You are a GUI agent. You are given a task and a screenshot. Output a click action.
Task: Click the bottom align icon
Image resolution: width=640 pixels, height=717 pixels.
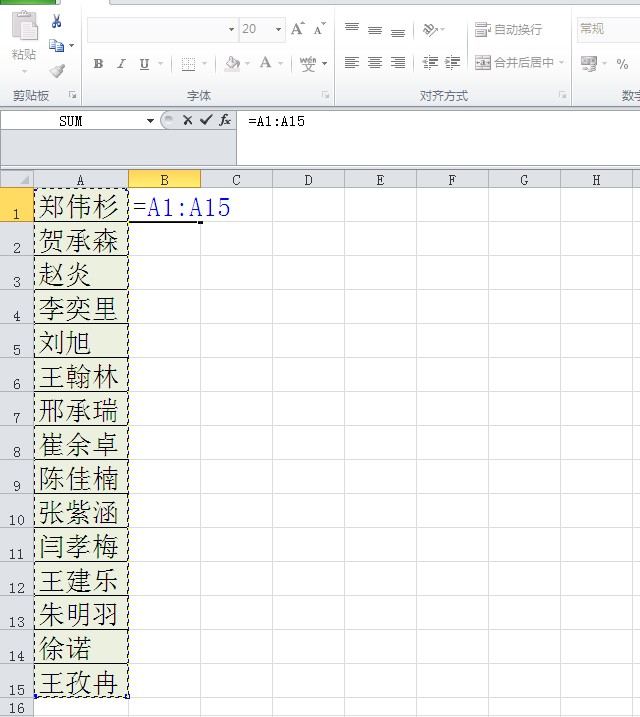tap(398, 31)
